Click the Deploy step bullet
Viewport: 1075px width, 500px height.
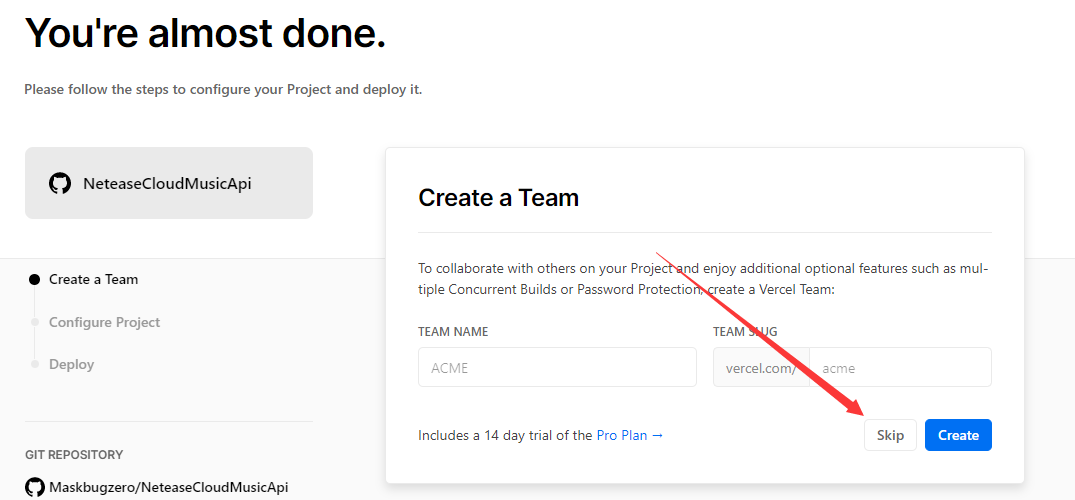(35, 364)
